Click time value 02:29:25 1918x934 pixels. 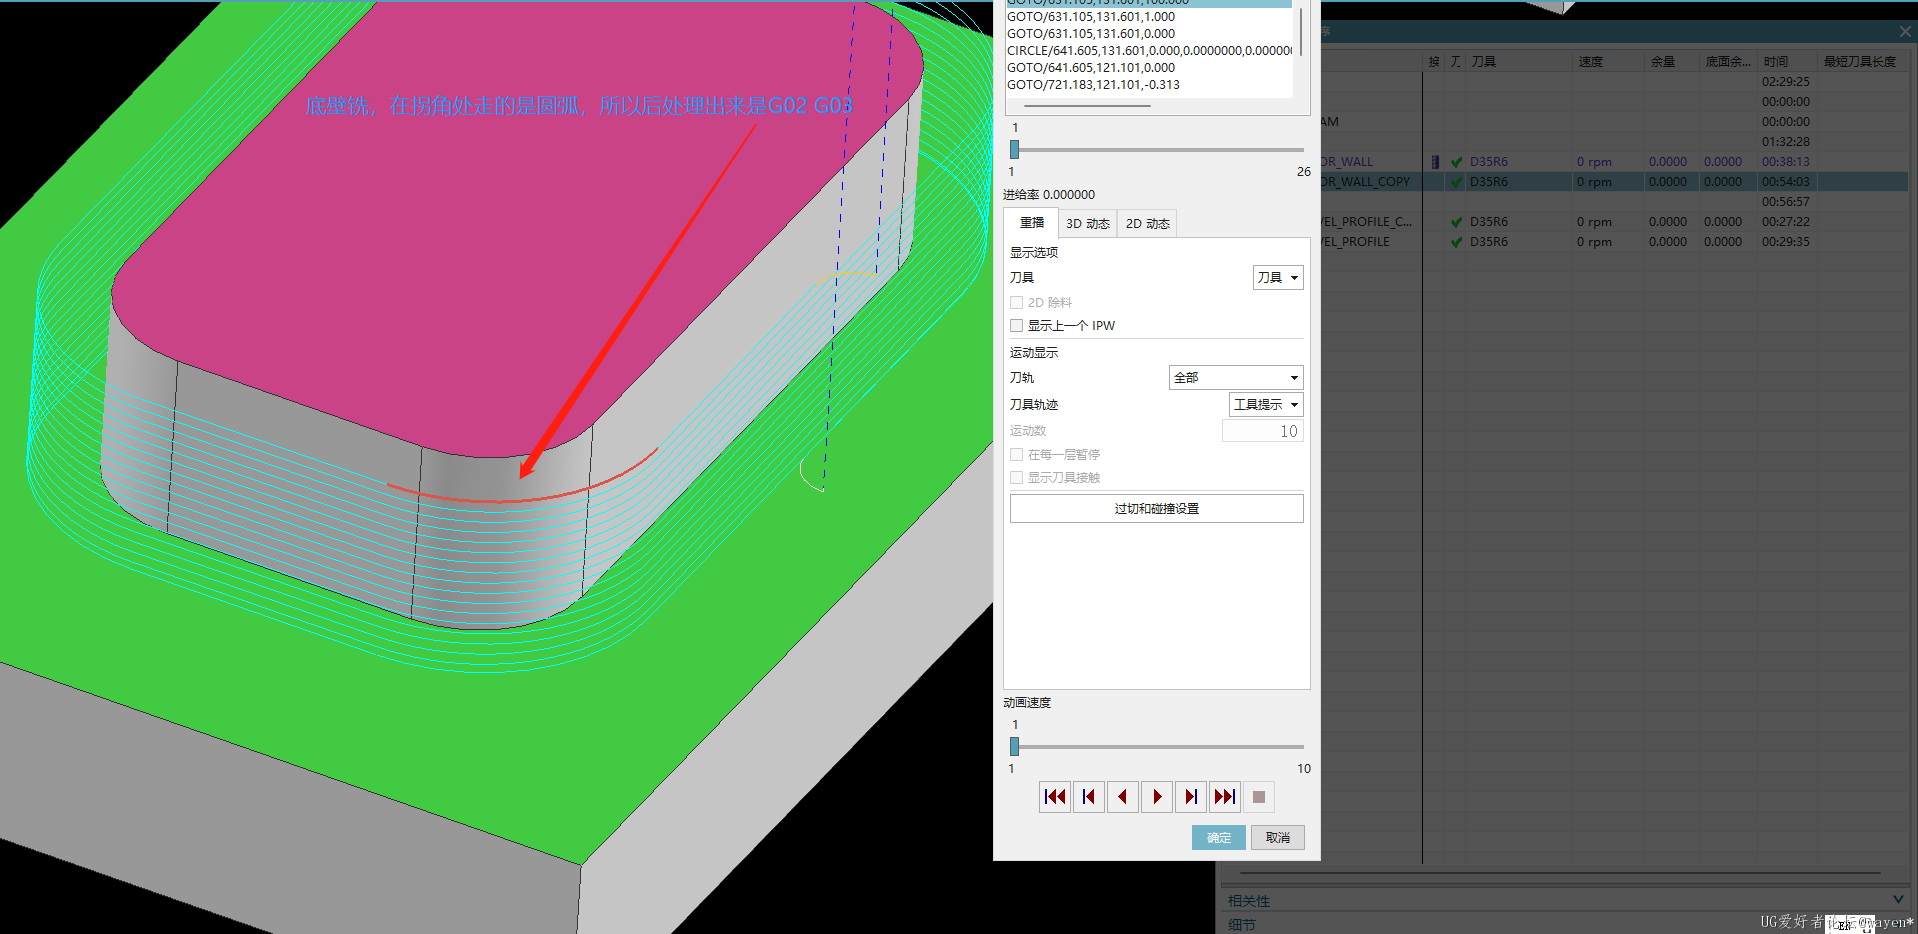pos(1786,82)
